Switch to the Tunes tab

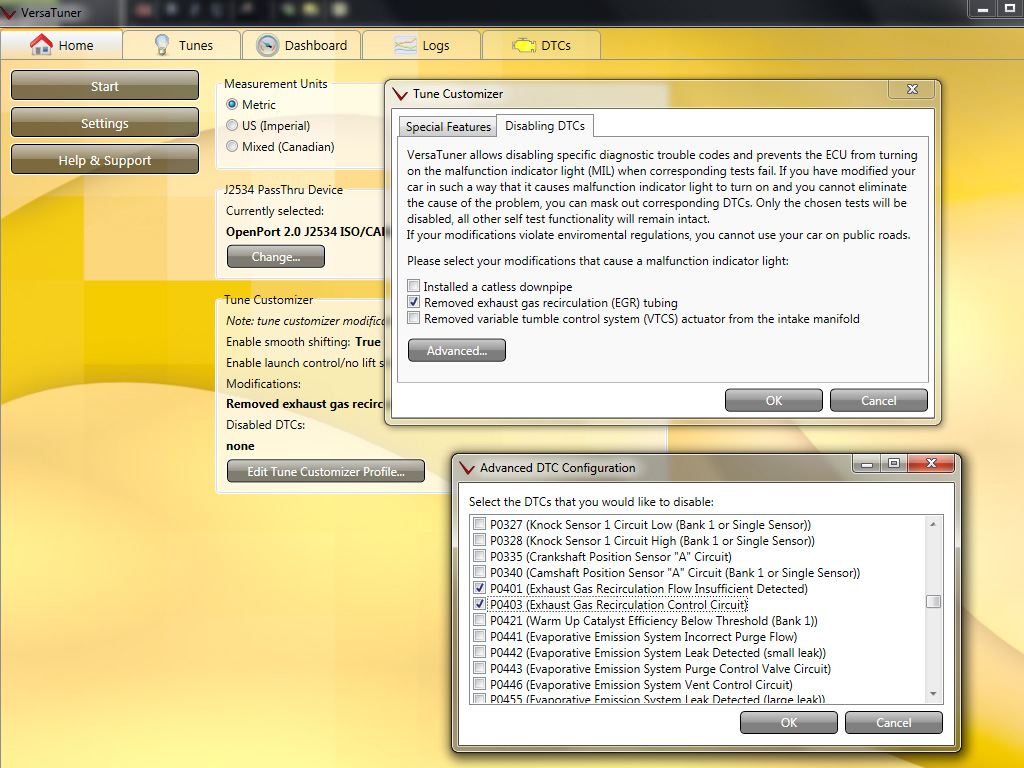pos(182,45)
